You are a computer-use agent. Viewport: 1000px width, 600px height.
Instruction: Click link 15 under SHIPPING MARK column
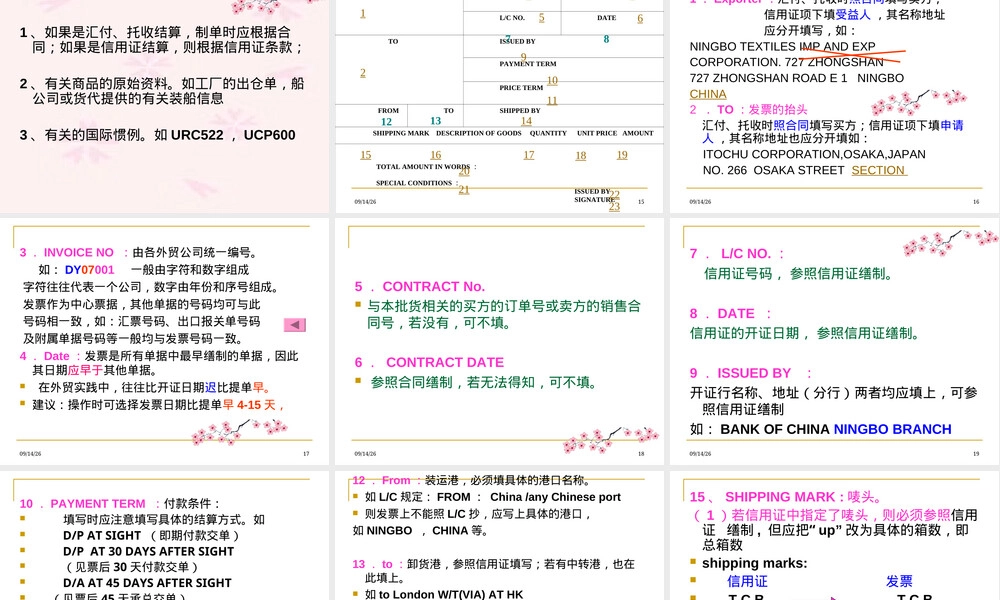(365, 155)
